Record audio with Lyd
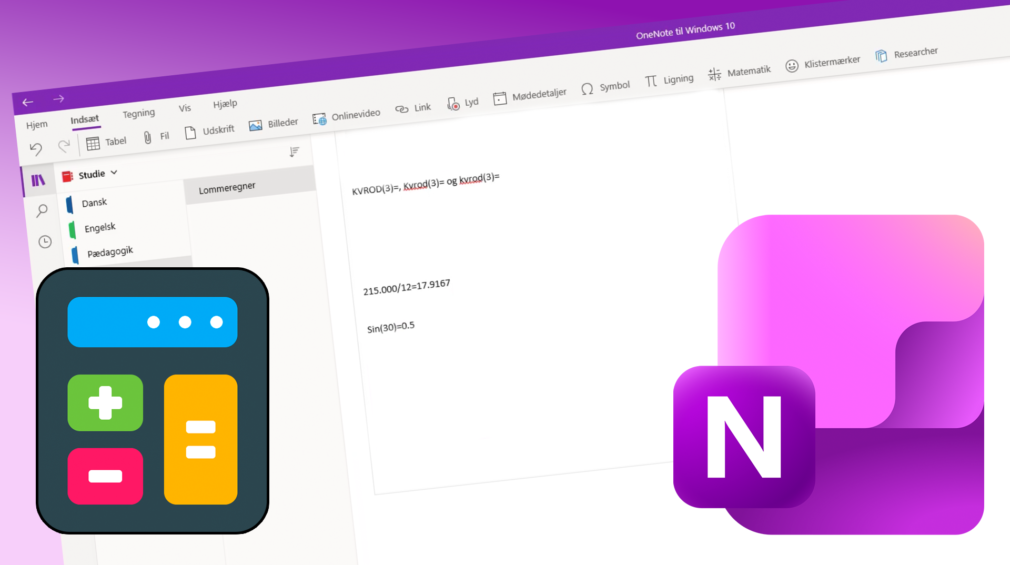This screenshot has width=1010, height=565. (x=453, y=103)
